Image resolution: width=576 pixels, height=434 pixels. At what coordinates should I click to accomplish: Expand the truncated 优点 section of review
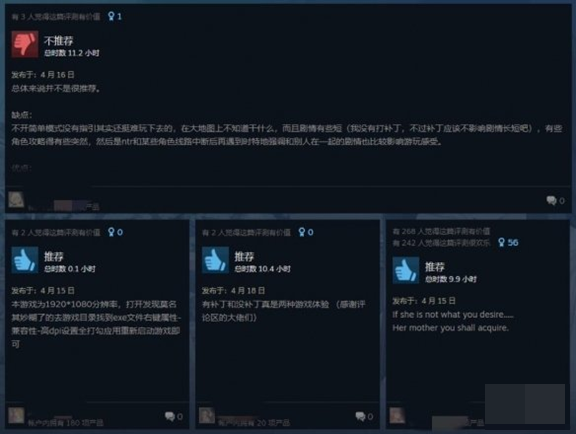[21, 168]
